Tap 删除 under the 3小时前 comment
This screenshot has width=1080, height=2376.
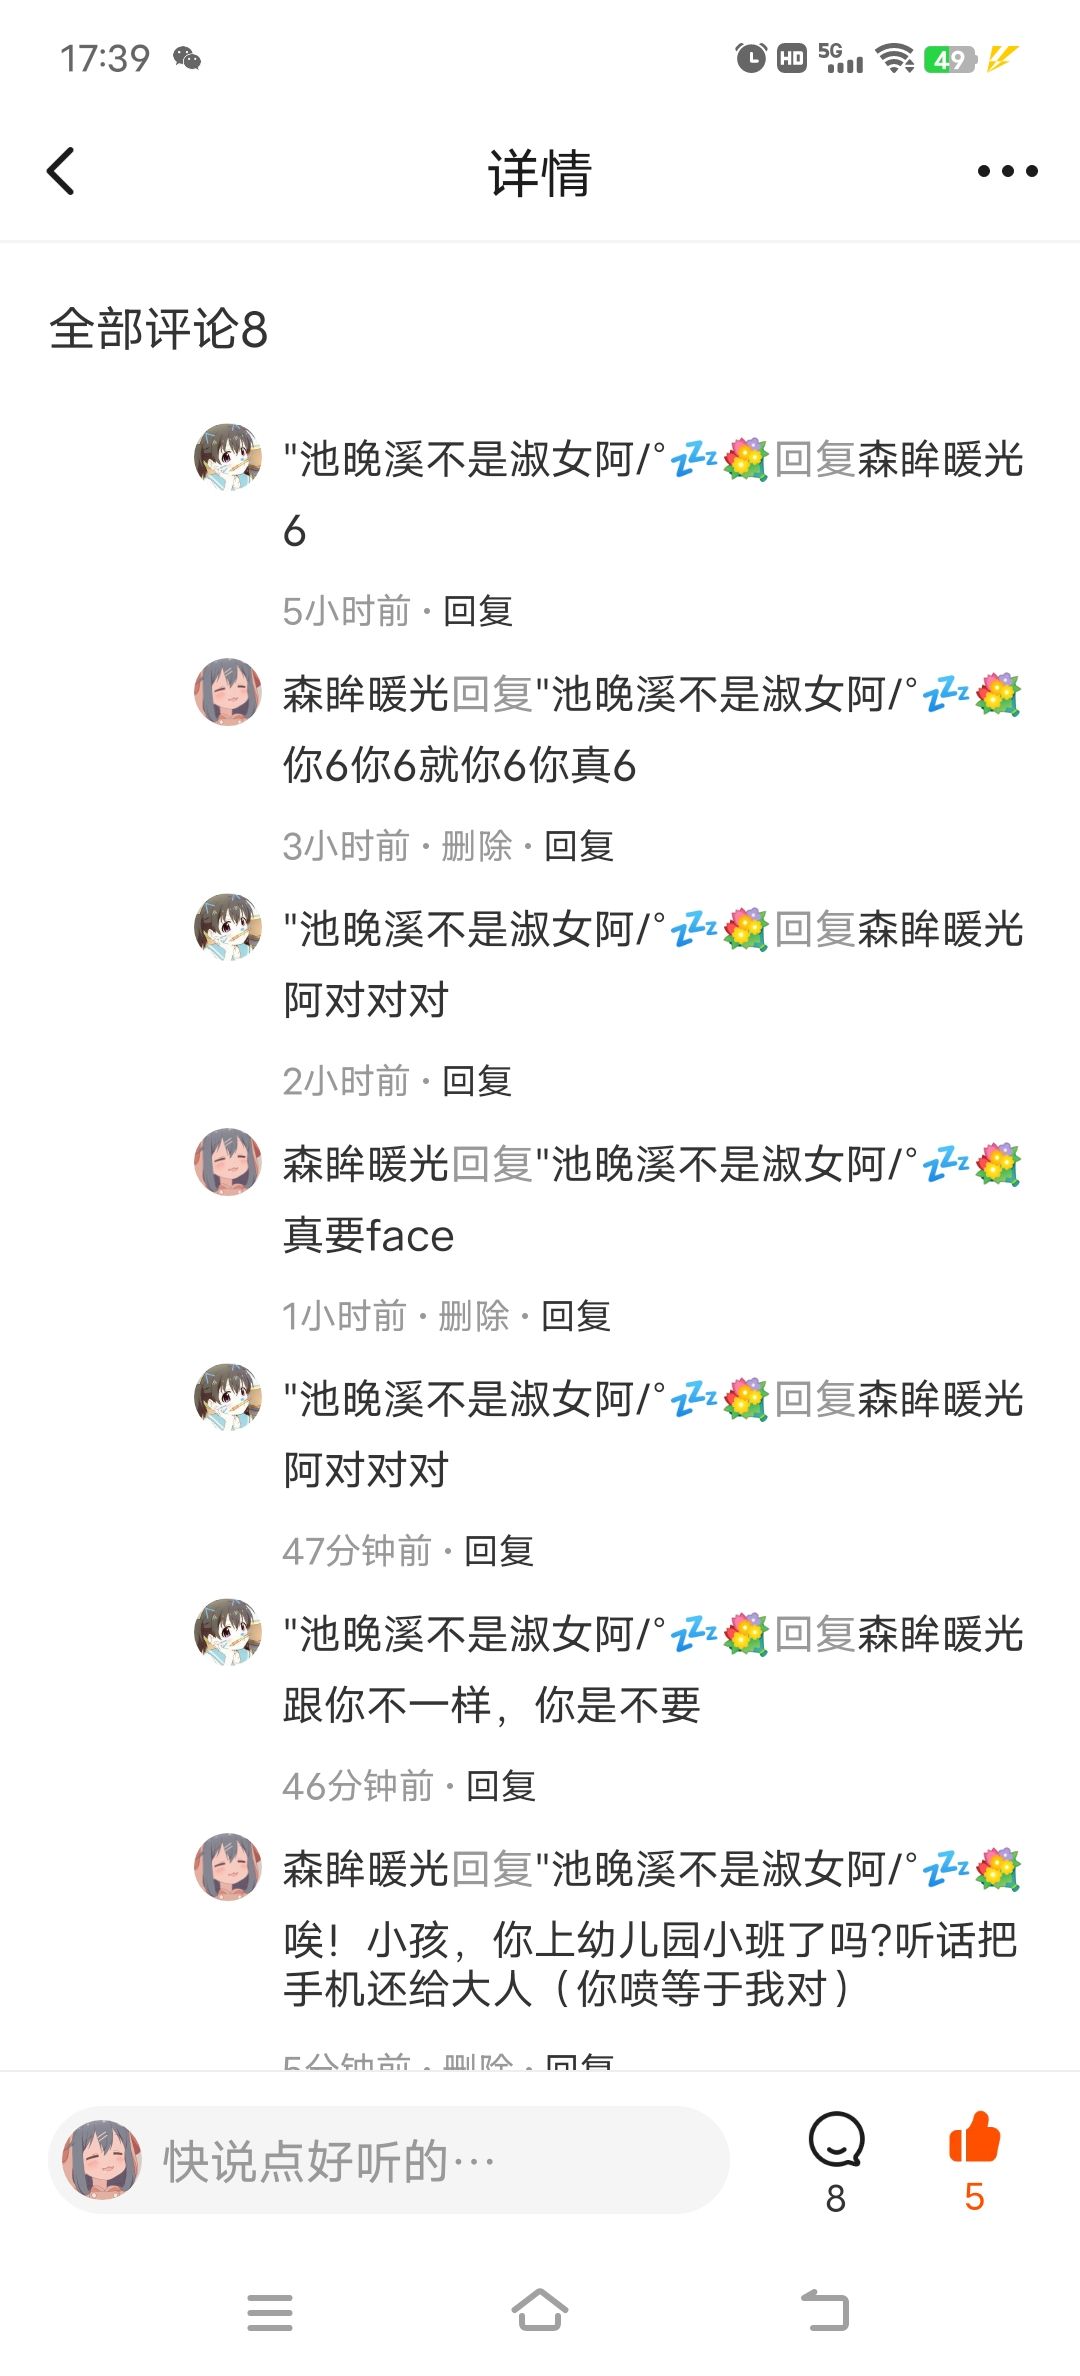pyautogui.click(x=477, y=846)
